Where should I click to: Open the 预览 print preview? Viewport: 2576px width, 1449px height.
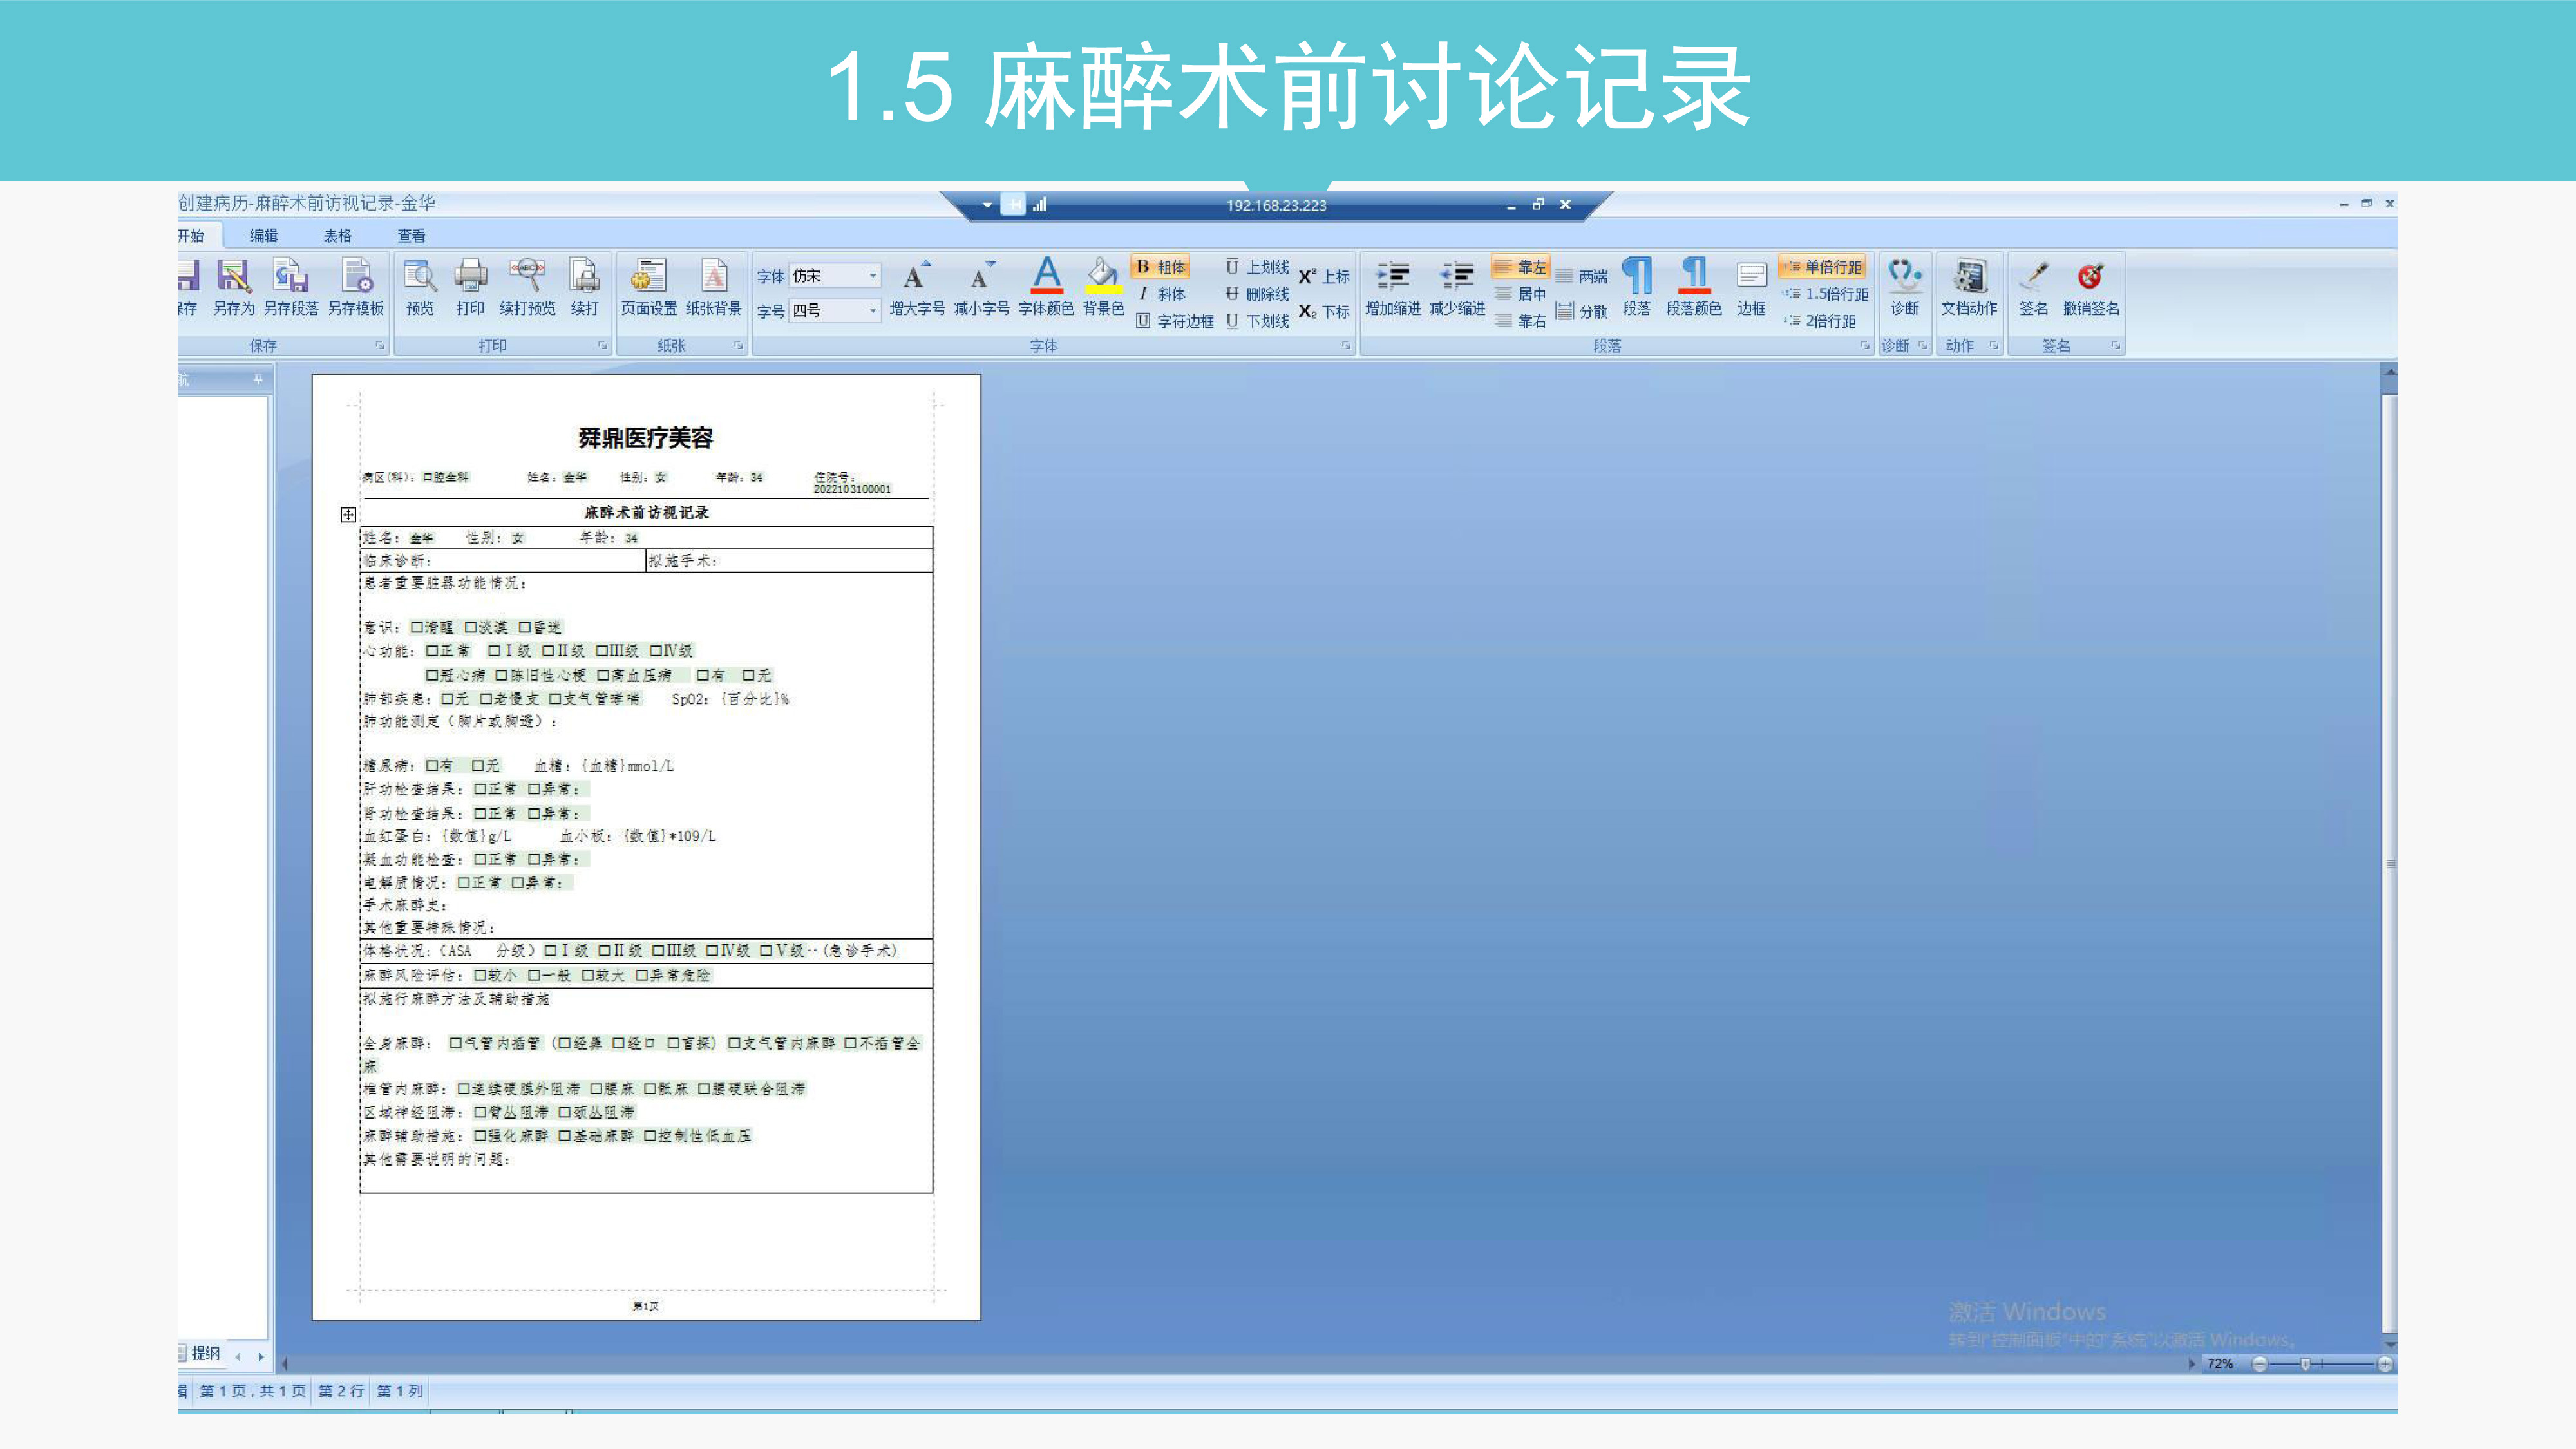(x=420, y=287)
